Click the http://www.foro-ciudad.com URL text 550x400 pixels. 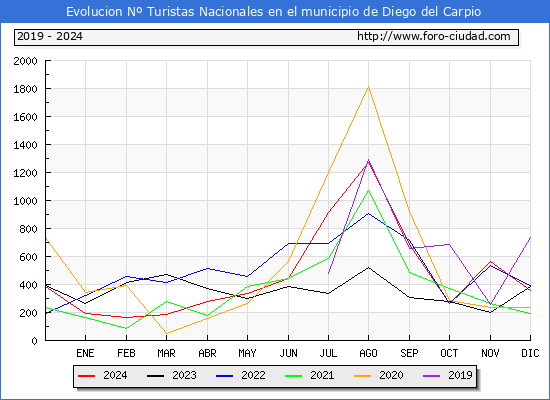[x=434, y=36]
